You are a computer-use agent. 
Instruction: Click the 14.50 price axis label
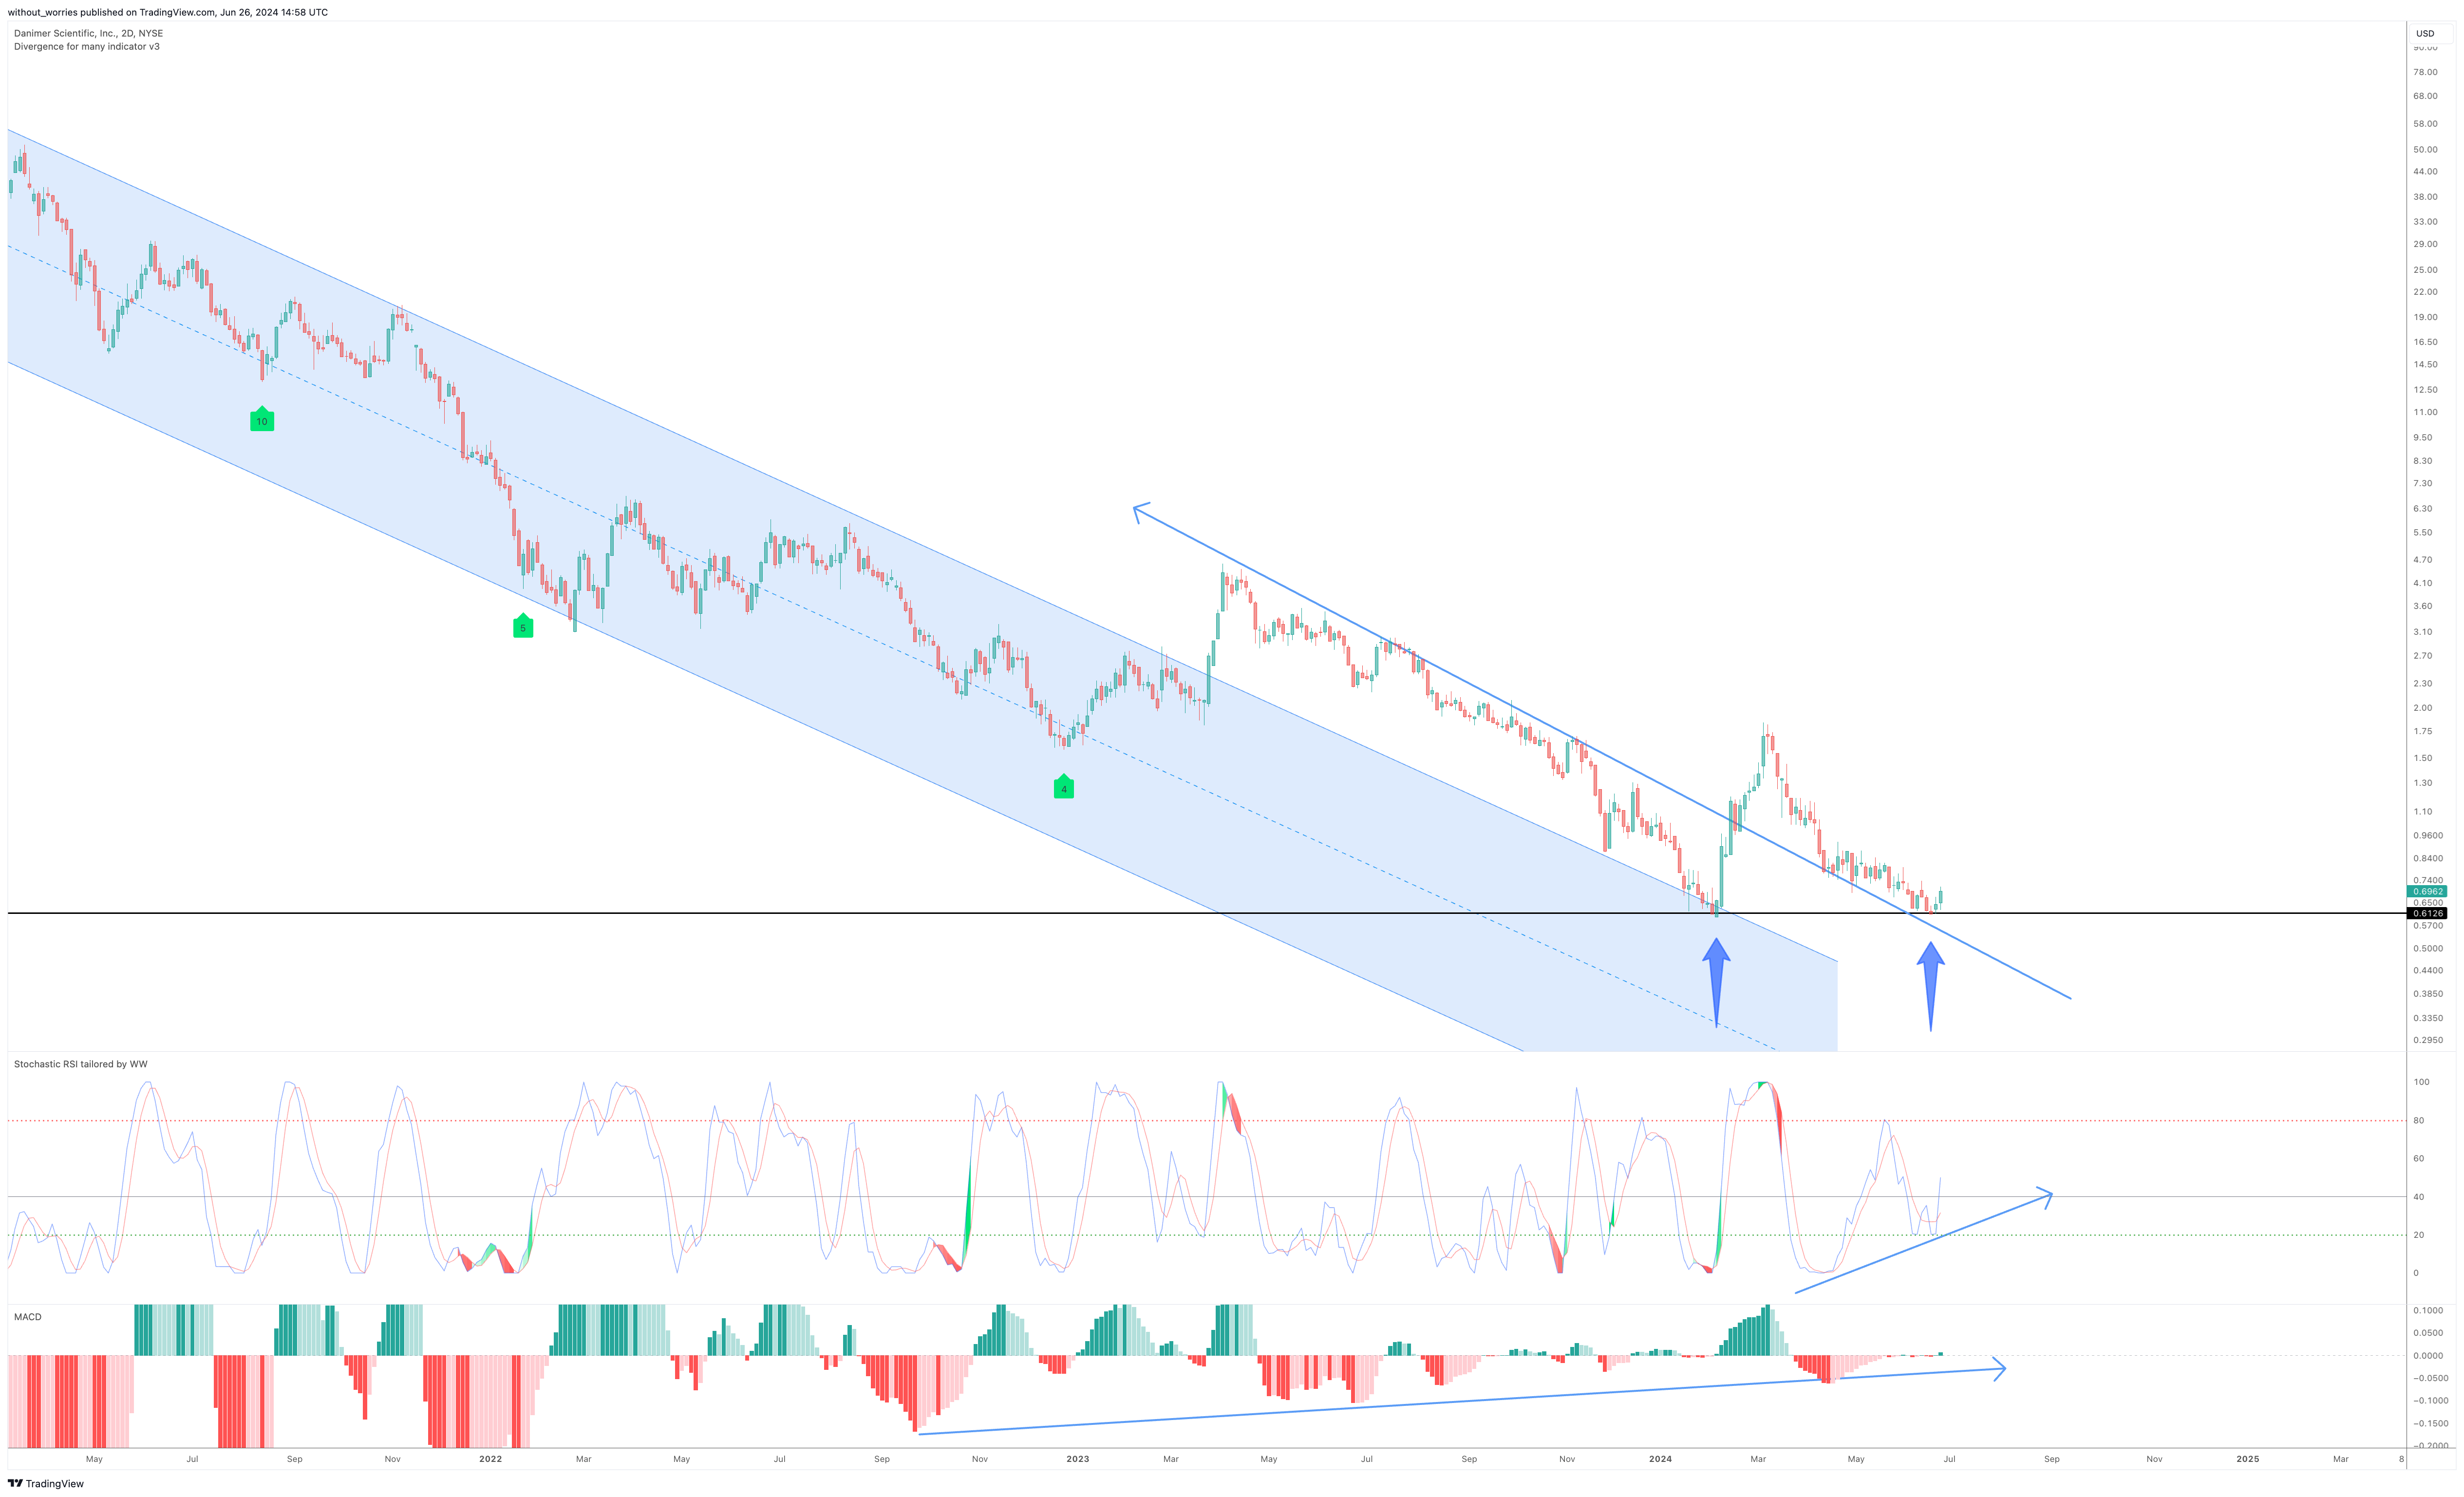pos(2425,364)
